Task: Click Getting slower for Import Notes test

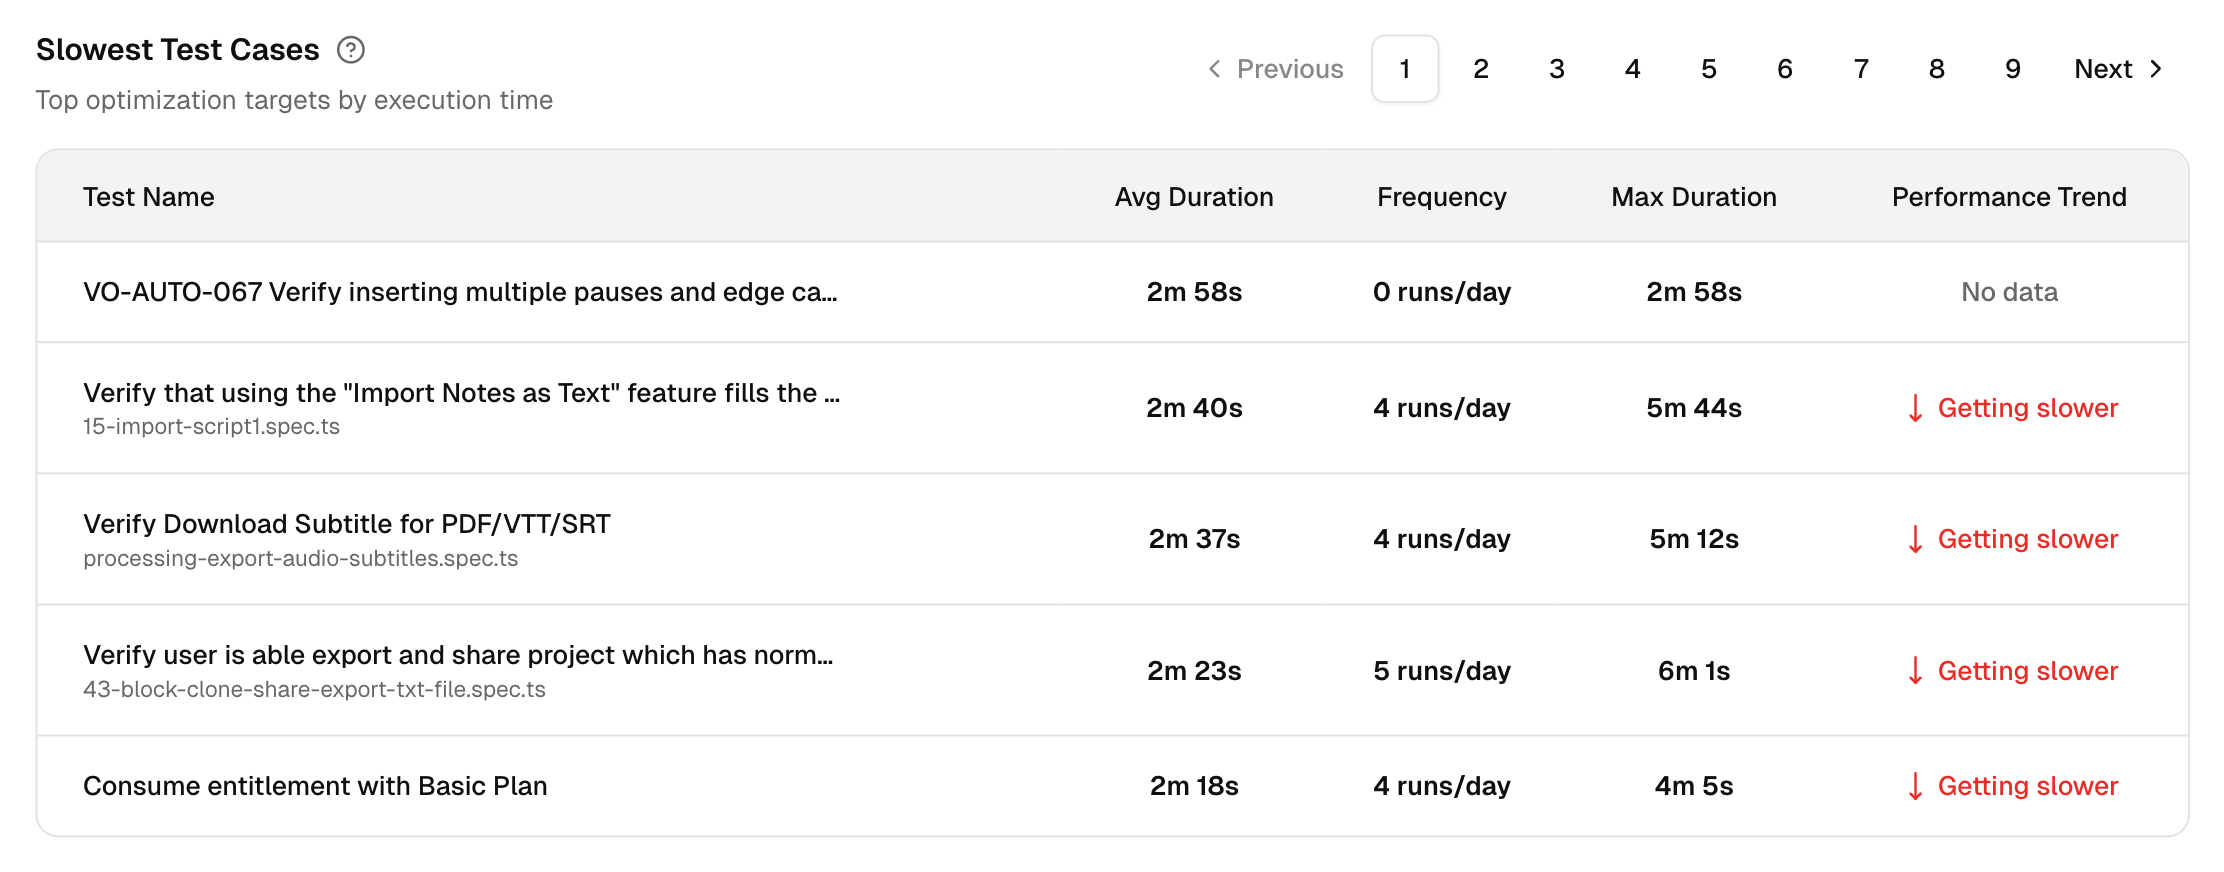Action: coord(2012,408)
